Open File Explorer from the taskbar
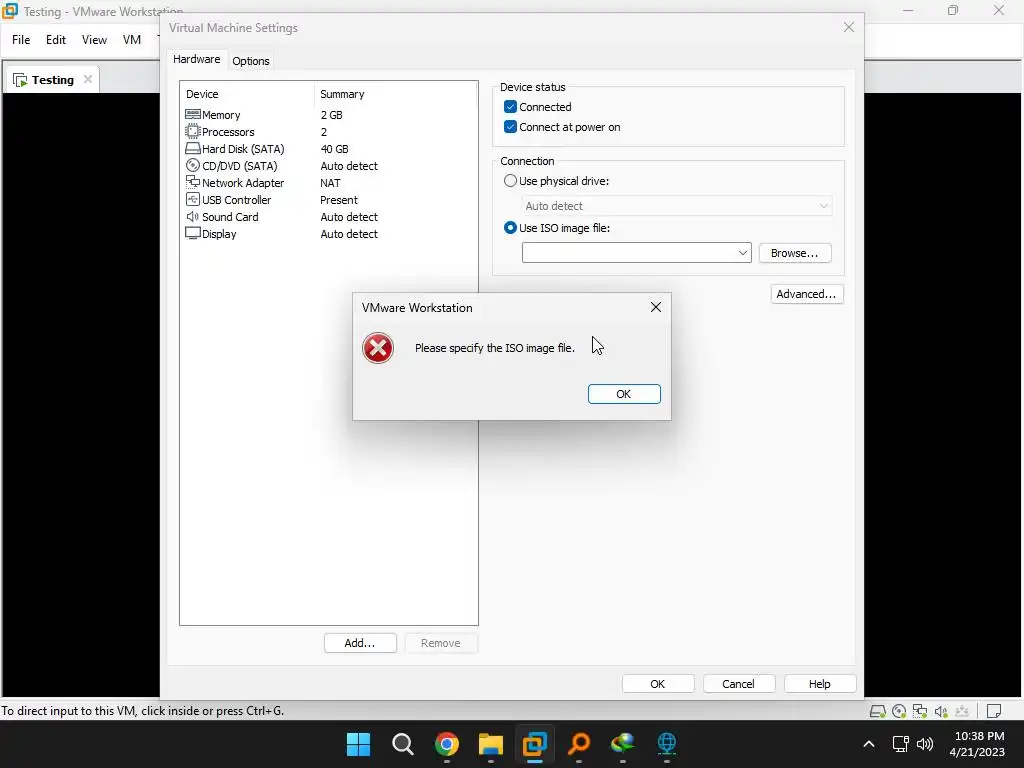 pyautogui.click(x=490, y=744)
